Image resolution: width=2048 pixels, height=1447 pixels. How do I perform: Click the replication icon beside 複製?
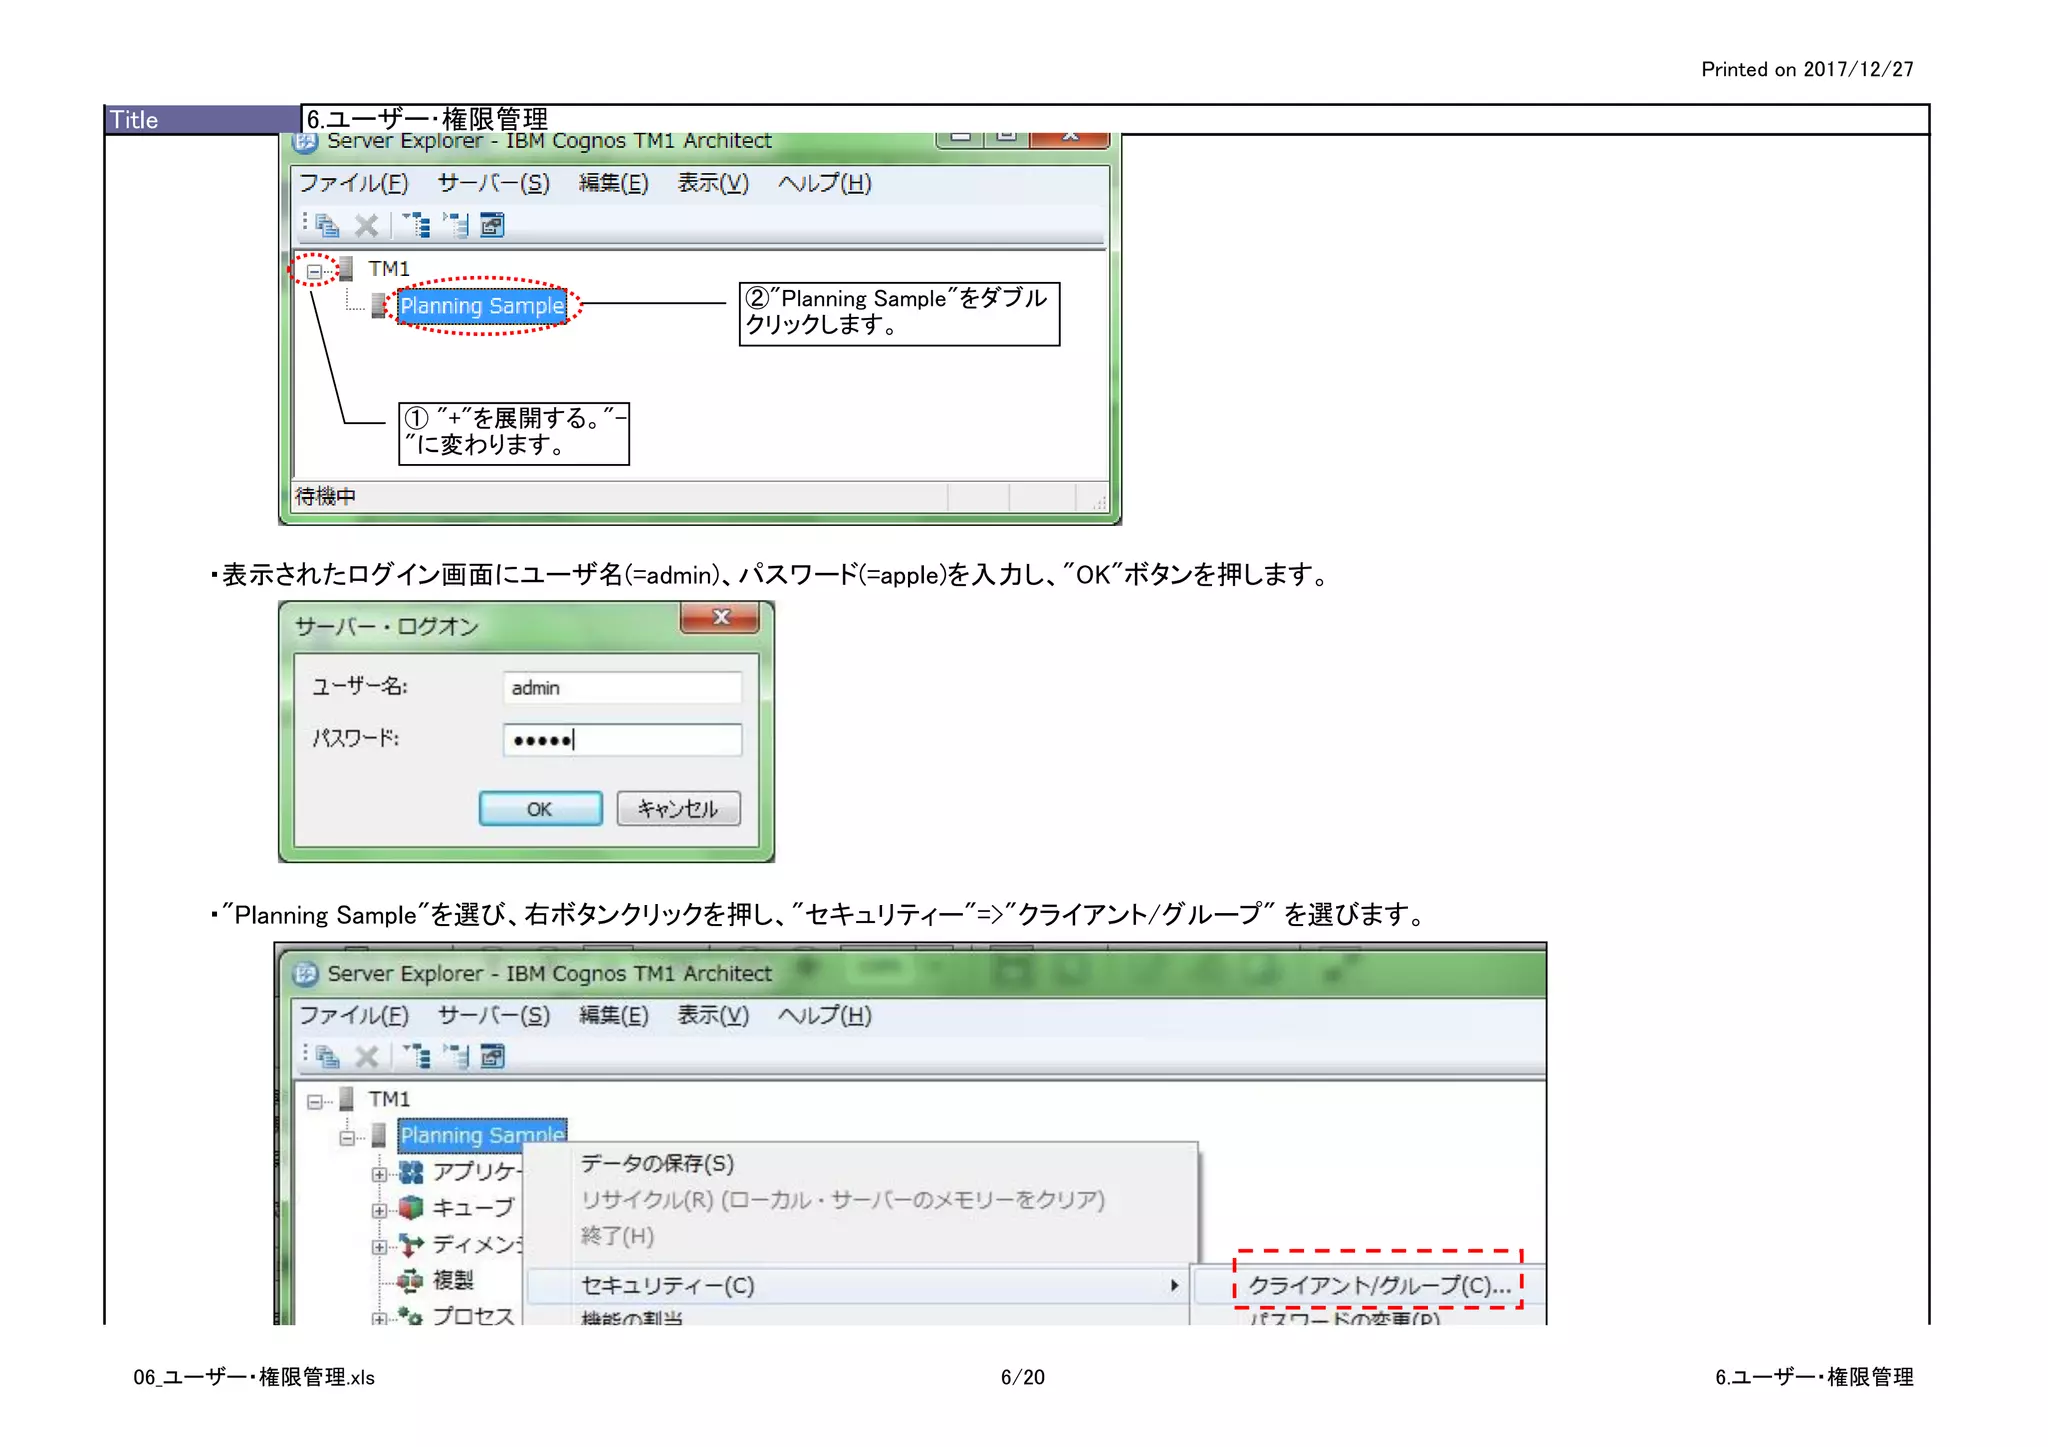pos(411,1280)
